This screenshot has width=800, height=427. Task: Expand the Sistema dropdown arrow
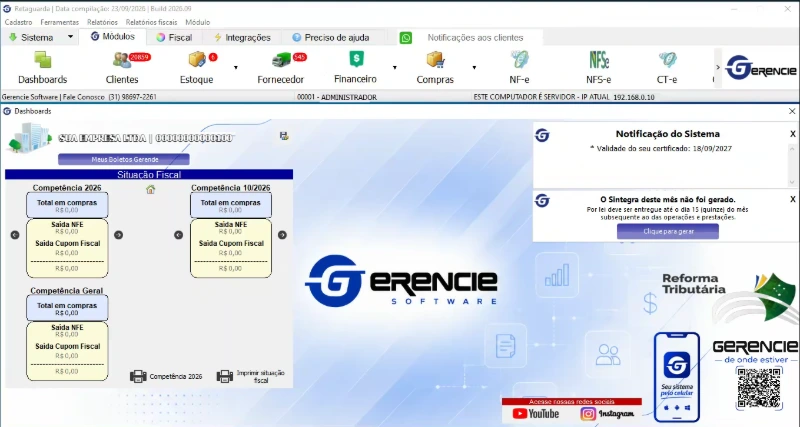coord(70,37)
